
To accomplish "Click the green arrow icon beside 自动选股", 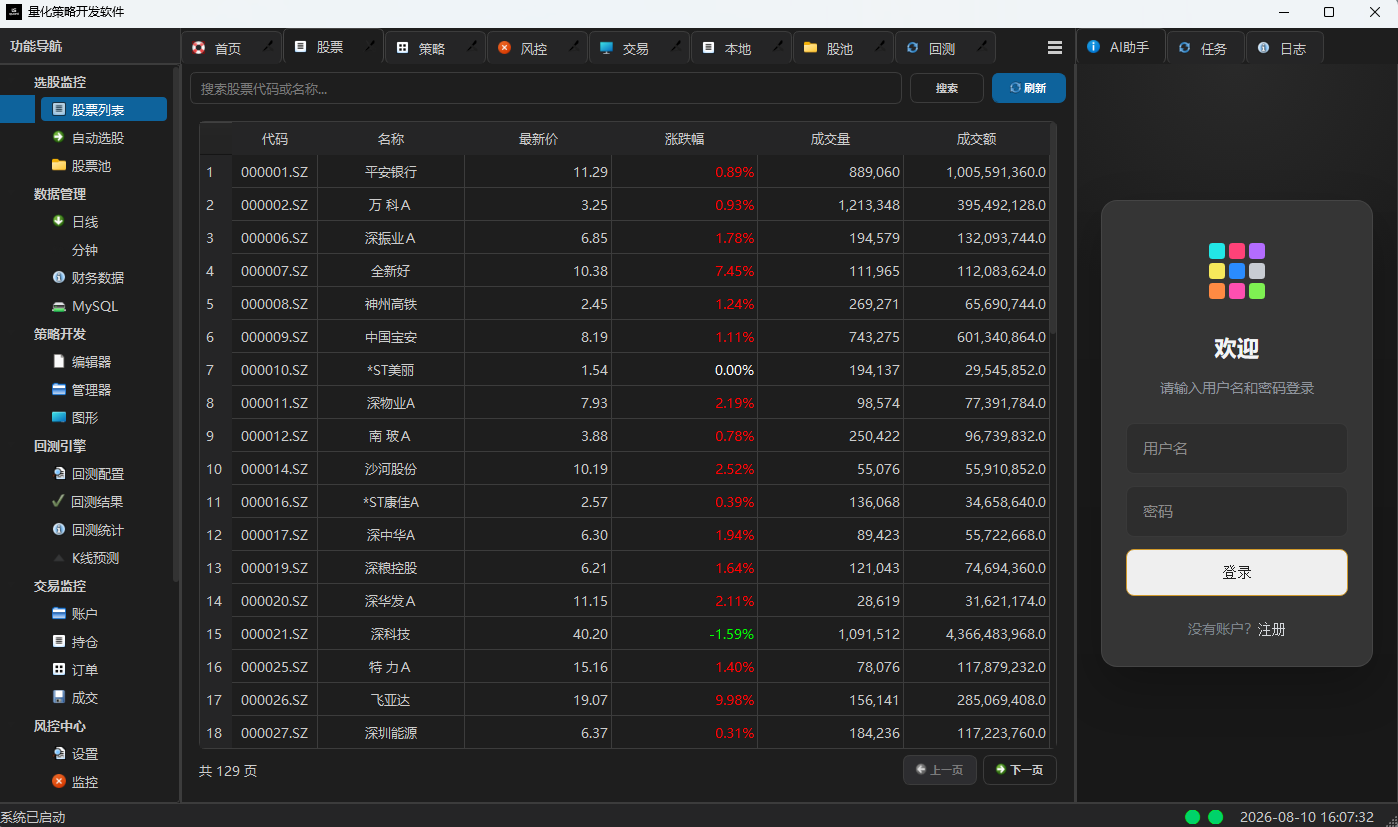I will [x=59, y=138].
